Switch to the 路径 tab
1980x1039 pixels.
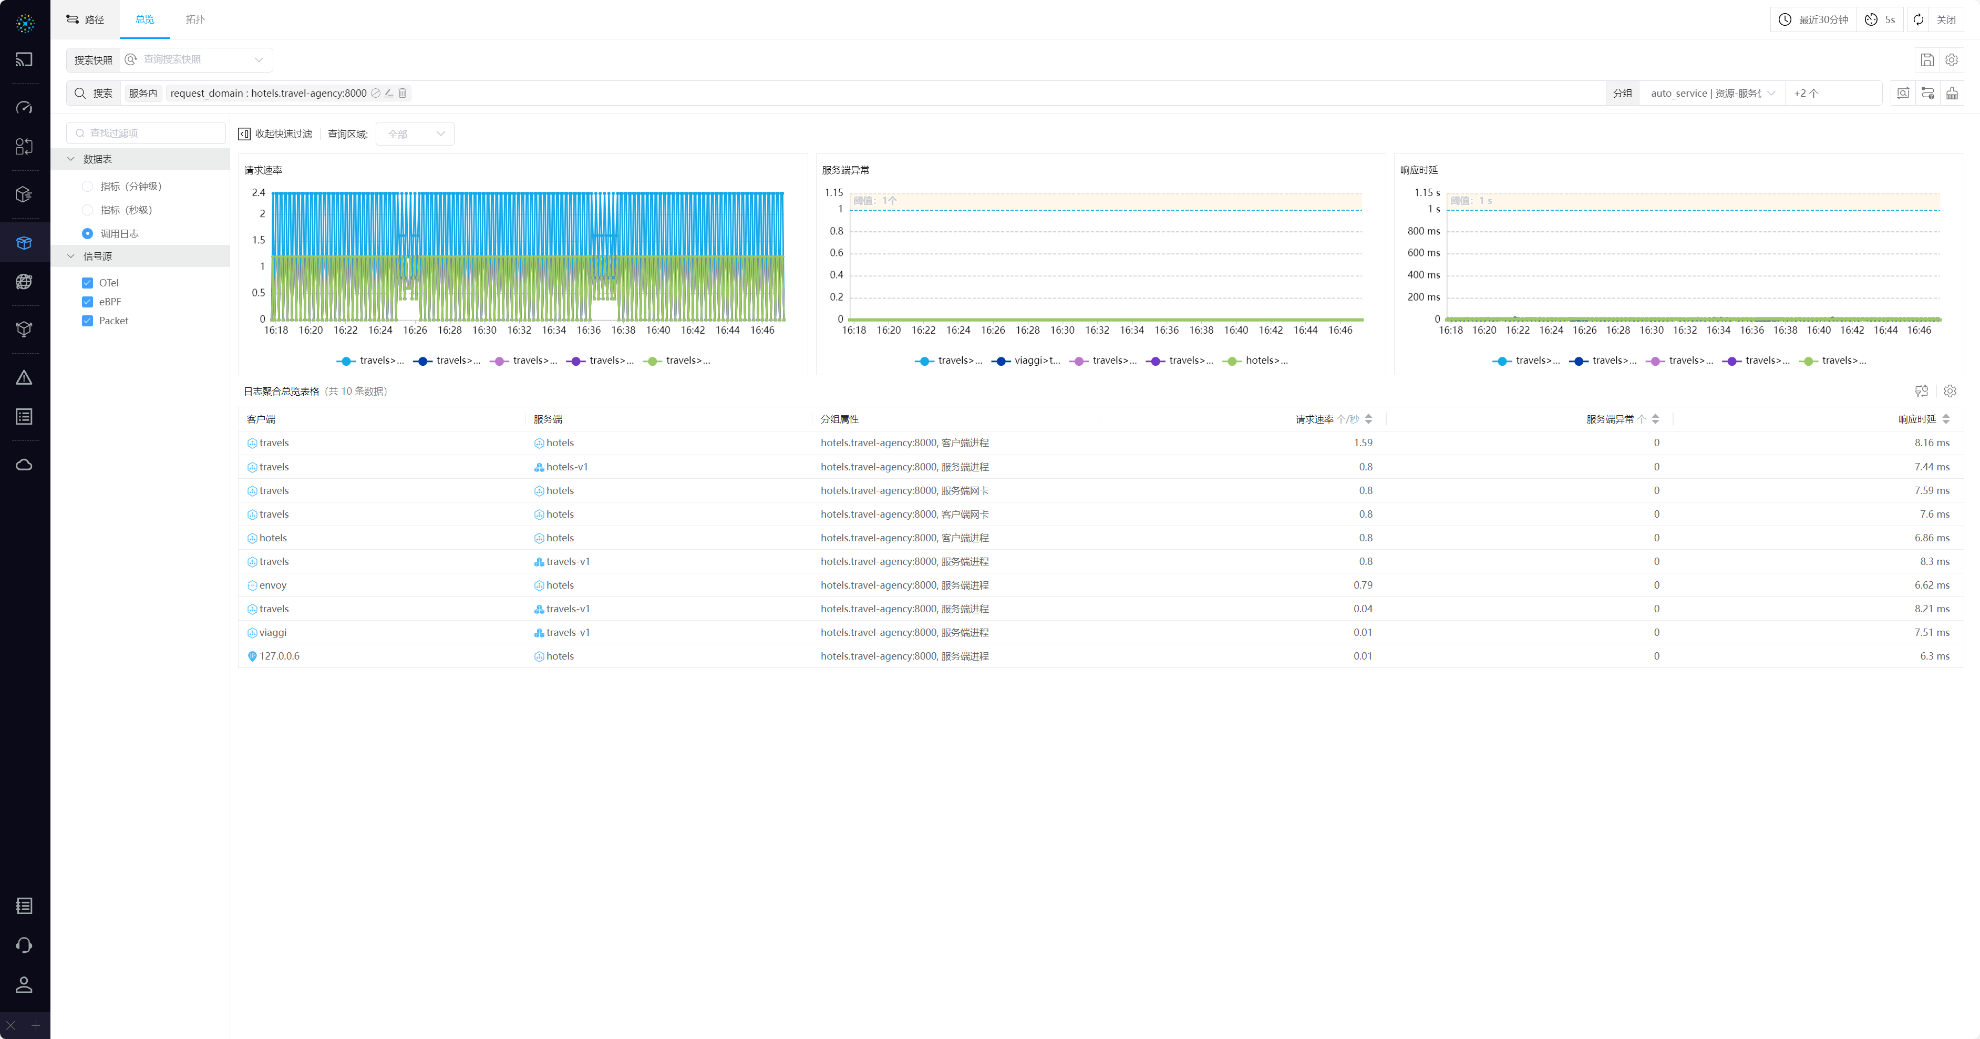click(x=86, y=20)
